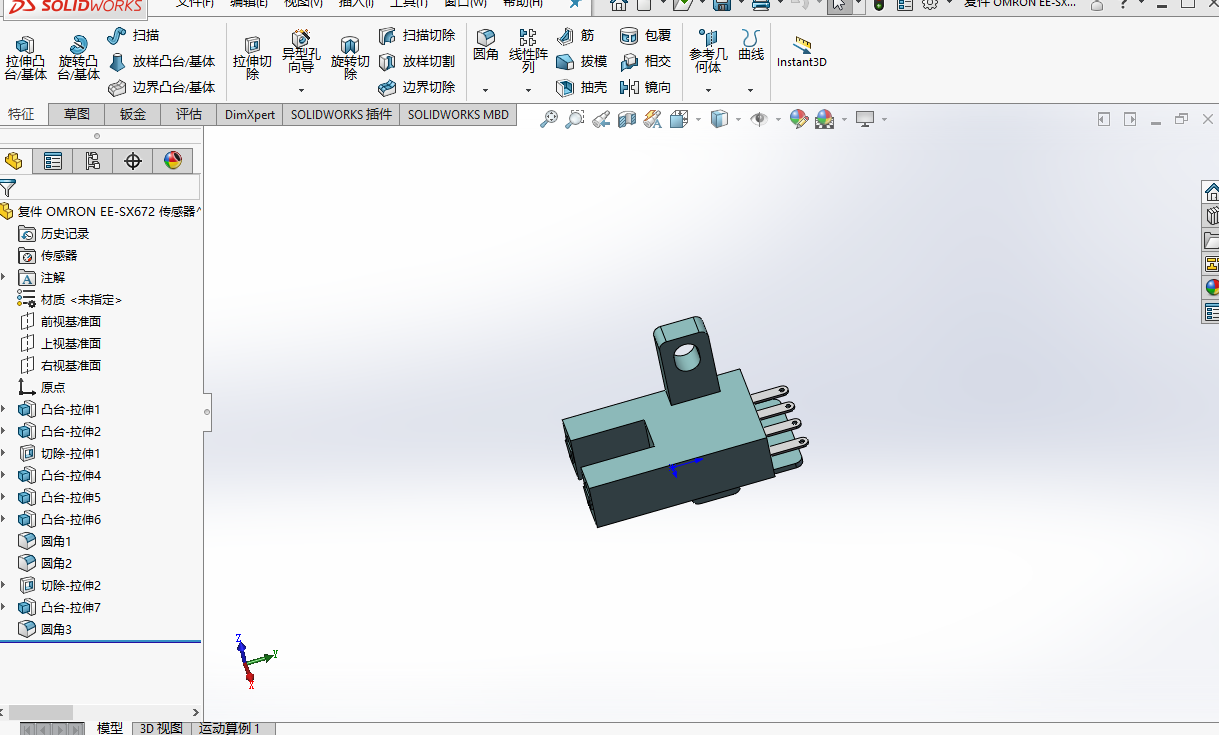Image resolution: width=1219 pixels, height=735 pixels.
Task: Select the 历史记录 history item
Action: click(x=54, y=233)
